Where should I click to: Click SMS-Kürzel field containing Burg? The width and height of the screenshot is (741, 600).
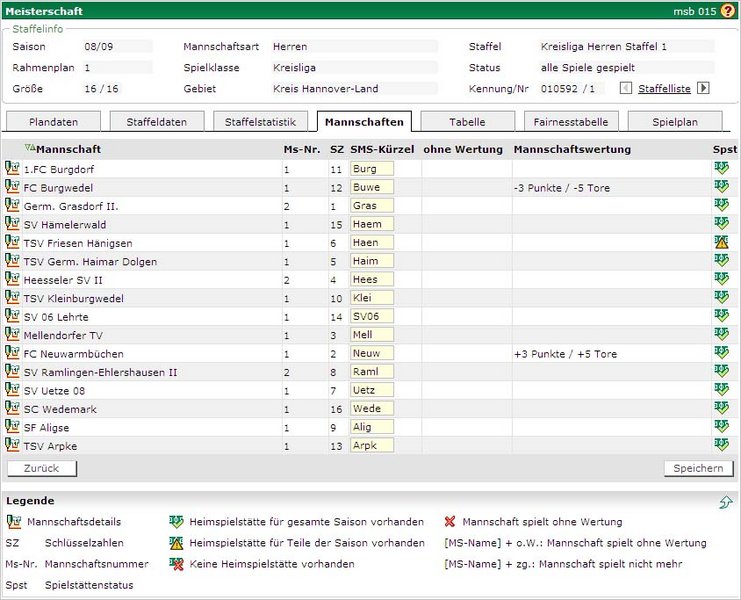(372, 169)
